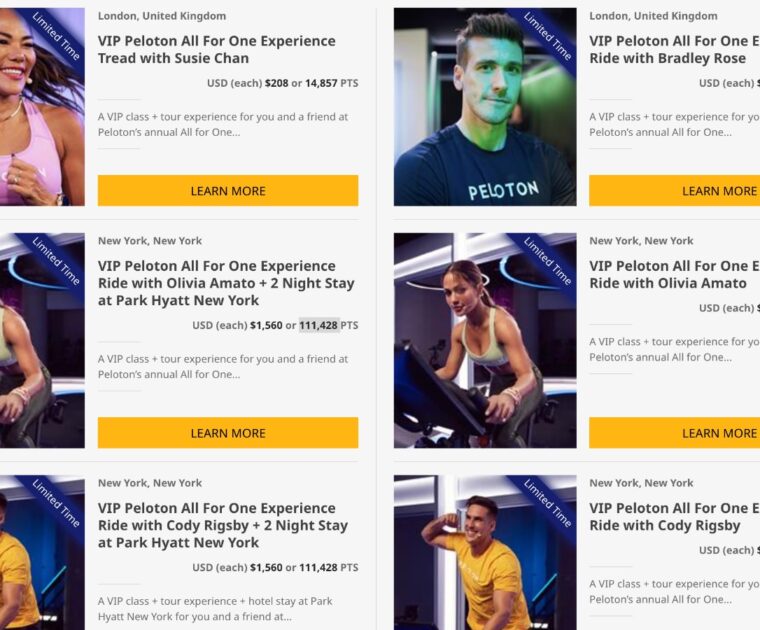Open the Olivia Amato cycling photo
The width and height of the screenshot is (760, 630).
pyautogui.click(x=485, y=340)
